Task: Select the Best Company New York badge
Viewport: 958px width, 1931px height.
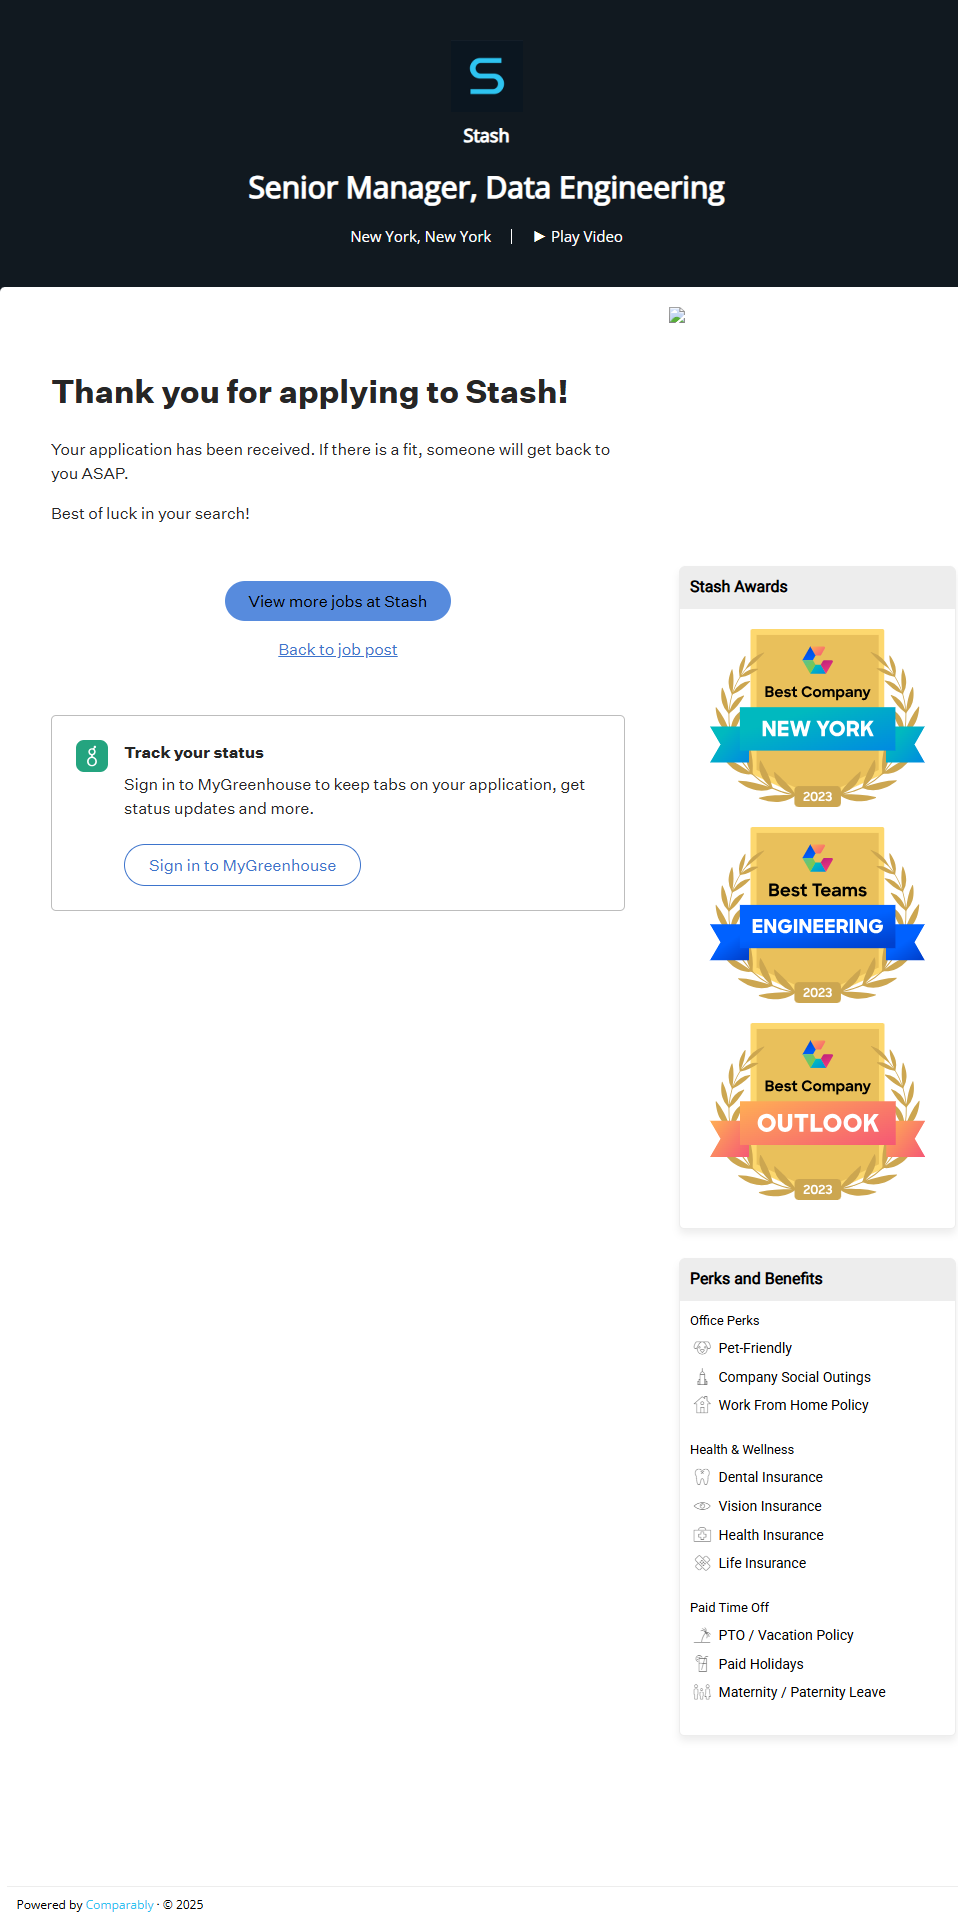Action: (817, 717)
